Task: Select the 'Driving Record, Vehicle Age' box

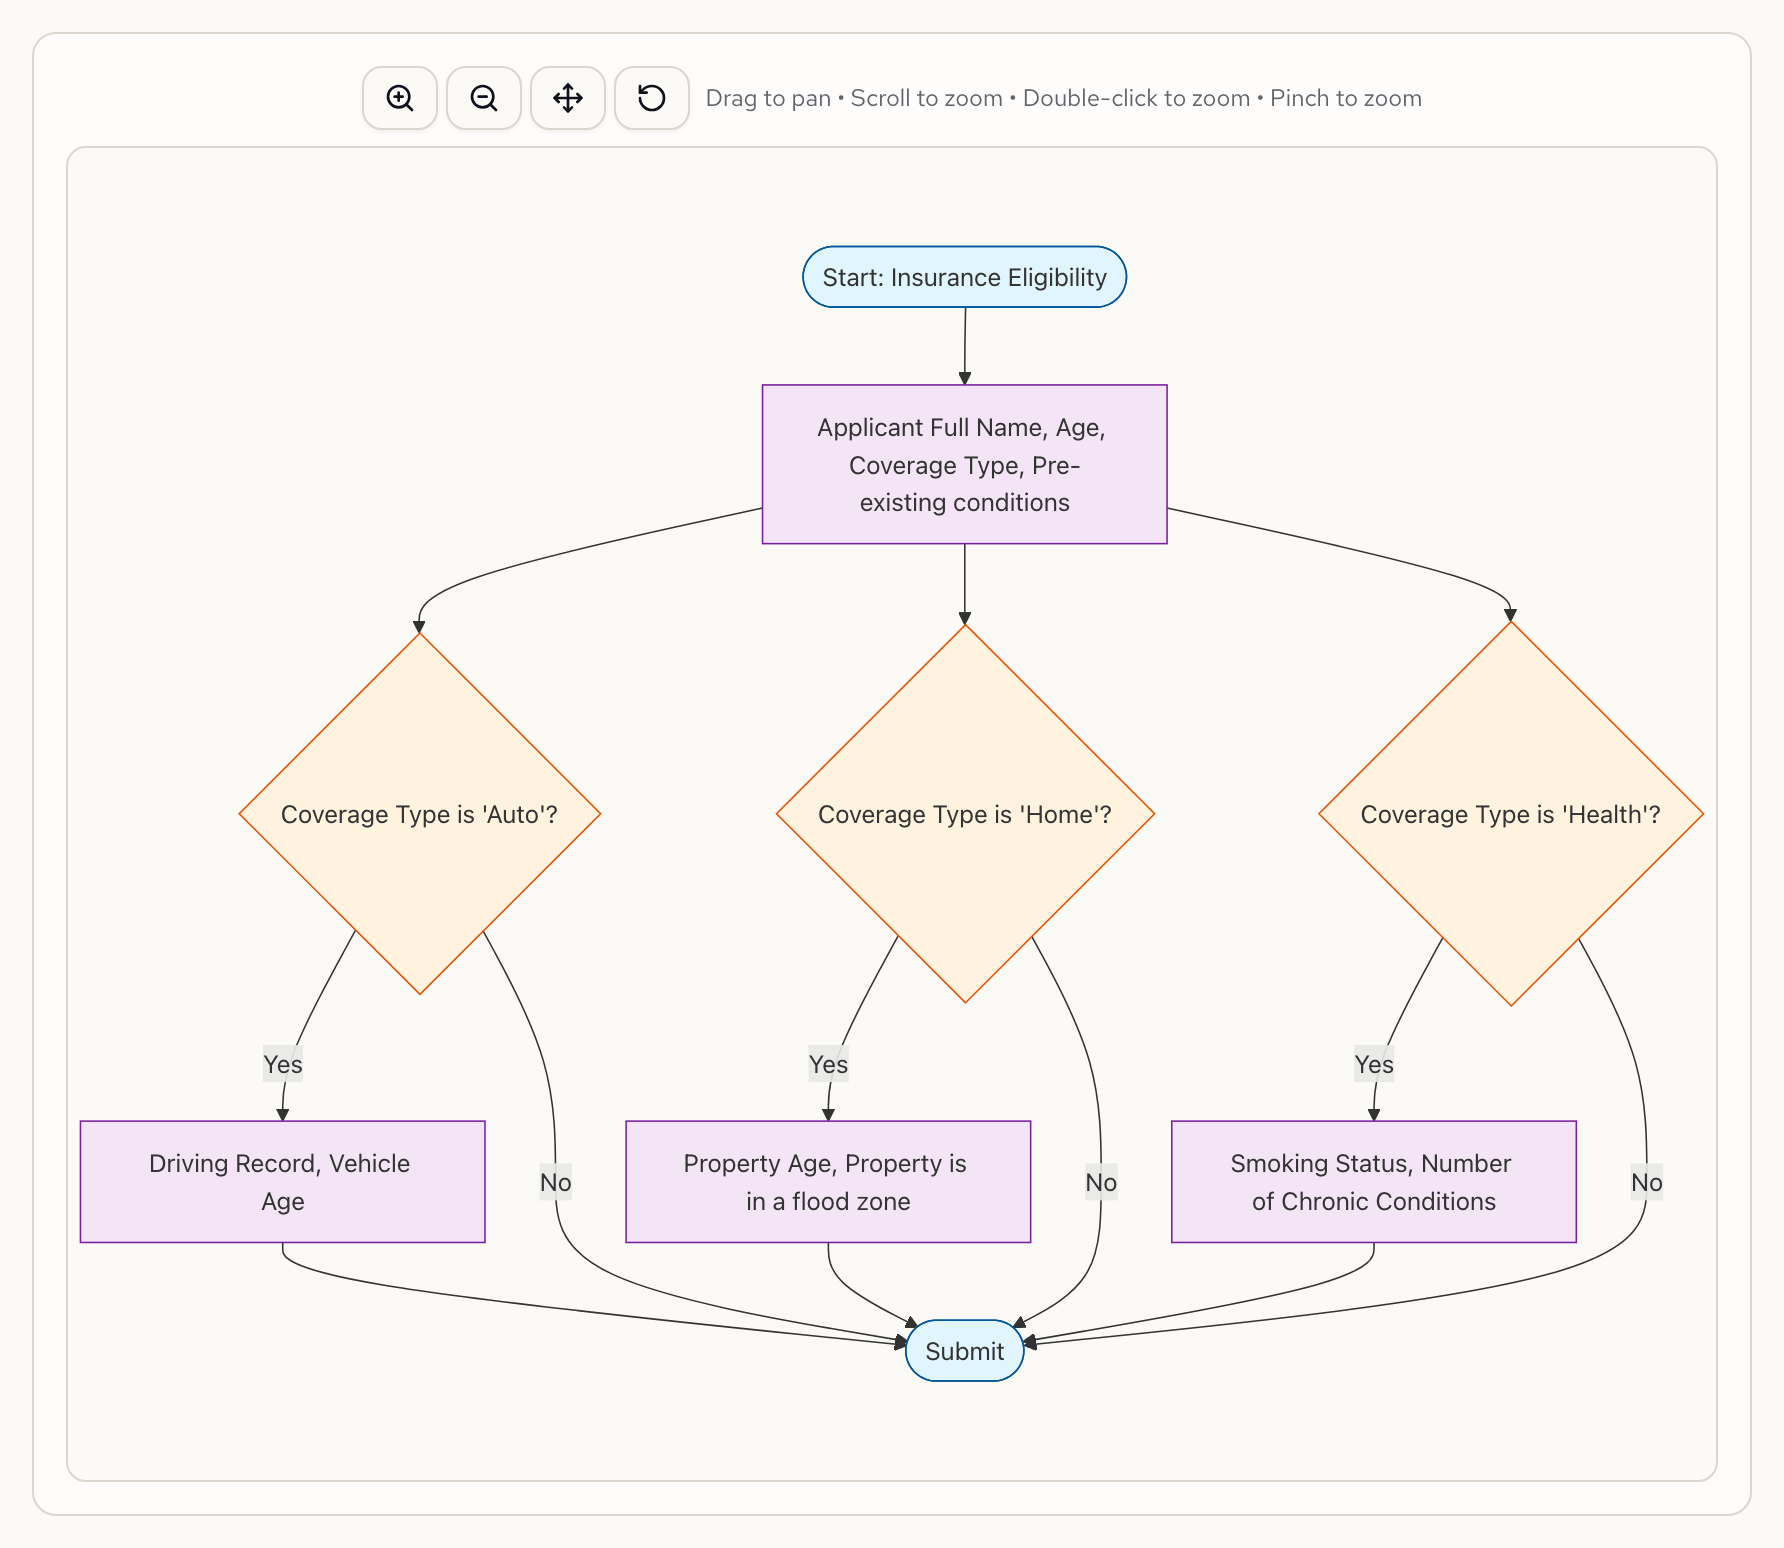Action: [x=282, y=1181]
